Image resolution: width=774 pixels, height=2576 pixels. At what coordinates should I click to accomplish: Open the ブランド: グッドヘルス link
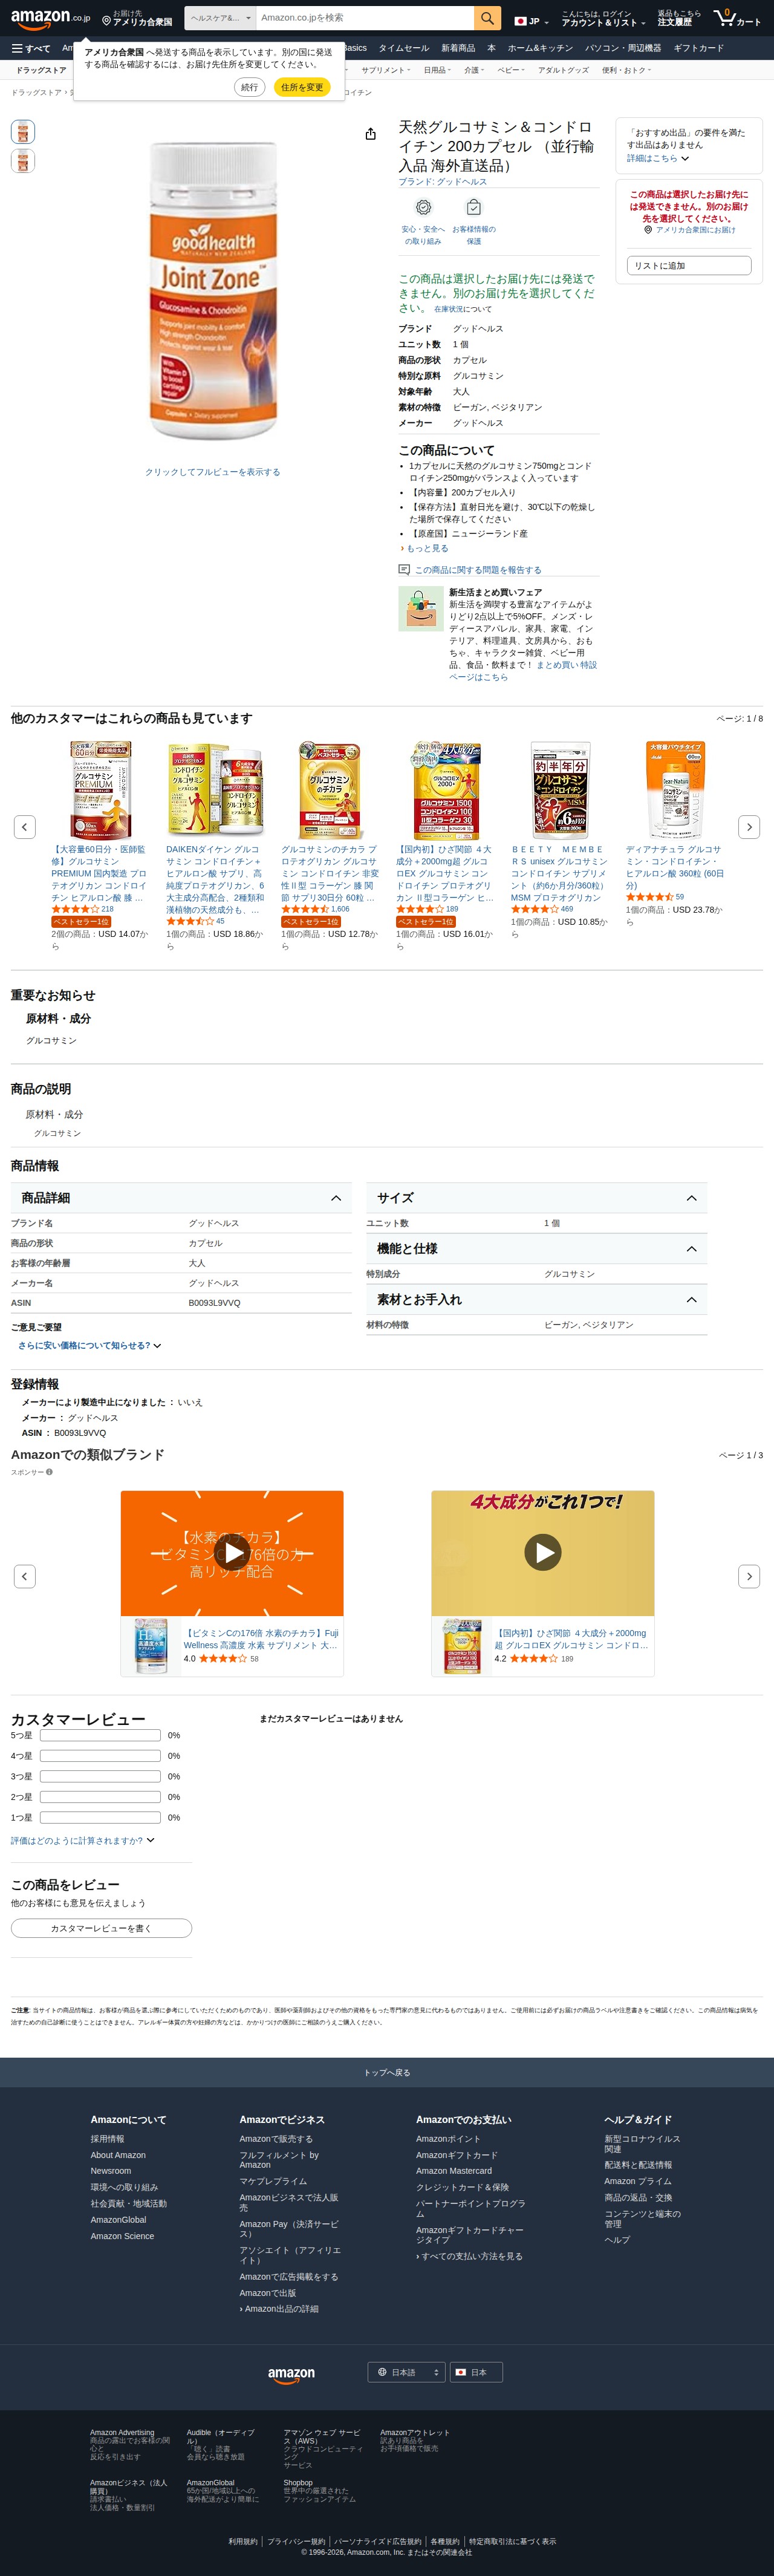[x=443, y=182]
